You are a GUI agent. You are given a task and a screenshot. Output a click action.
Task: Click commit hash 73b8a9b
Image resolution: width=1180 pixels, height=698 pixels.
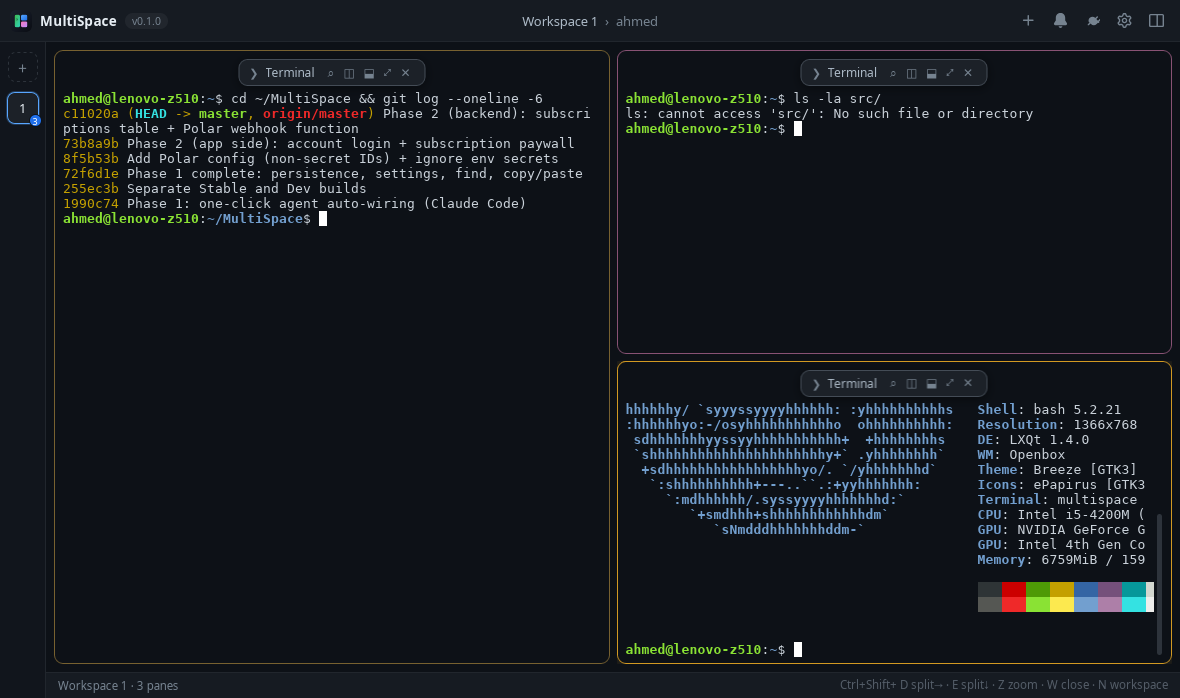tap(91, 144)
